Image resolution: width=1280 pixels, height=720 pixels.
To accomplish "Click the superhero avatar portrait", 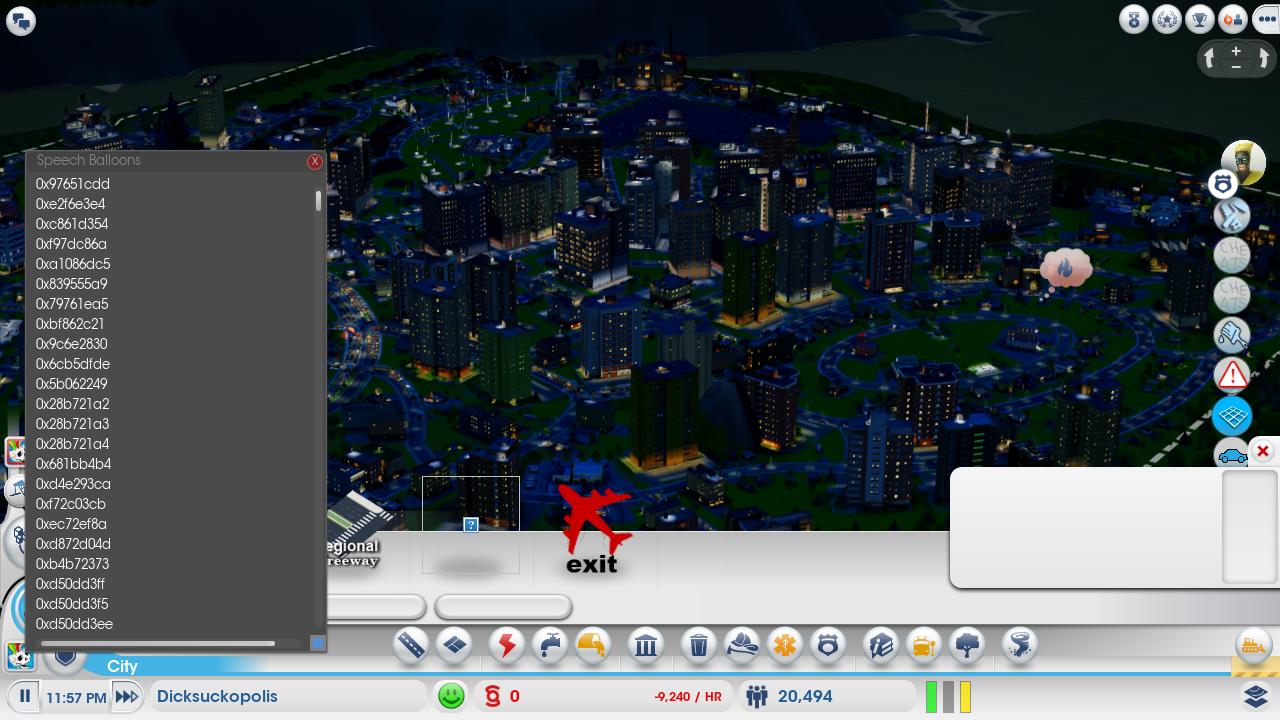I will click(x=1244, y=161).
